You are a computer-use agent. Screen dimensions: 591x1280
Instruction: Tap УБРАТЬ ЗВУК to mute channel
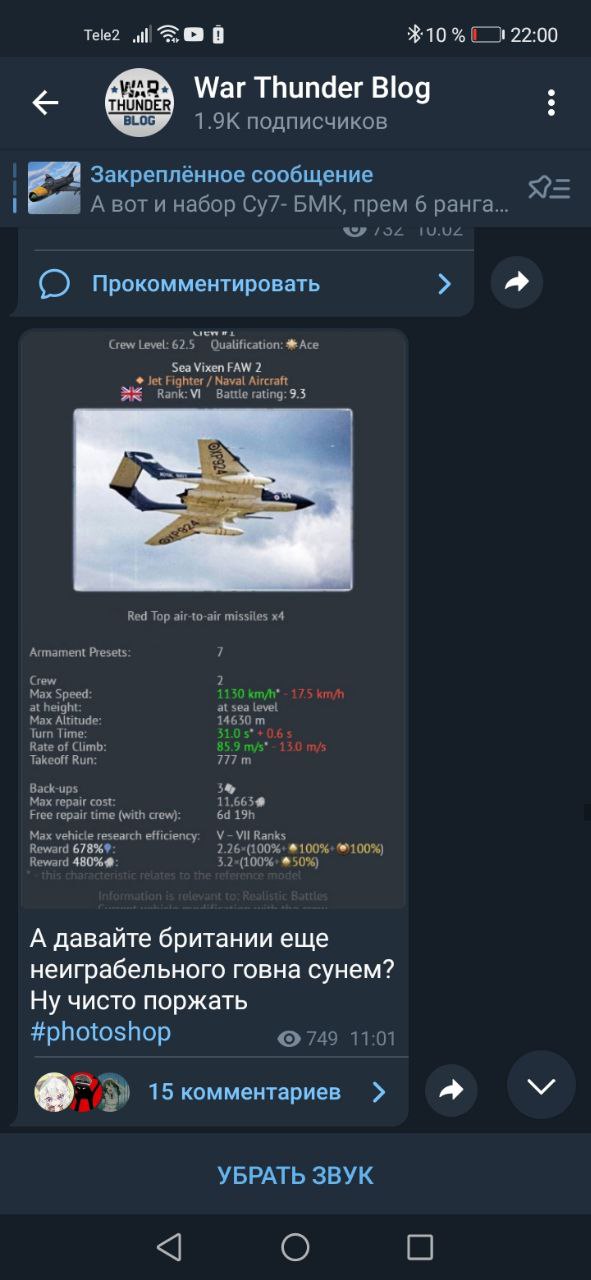[295, 1175]
